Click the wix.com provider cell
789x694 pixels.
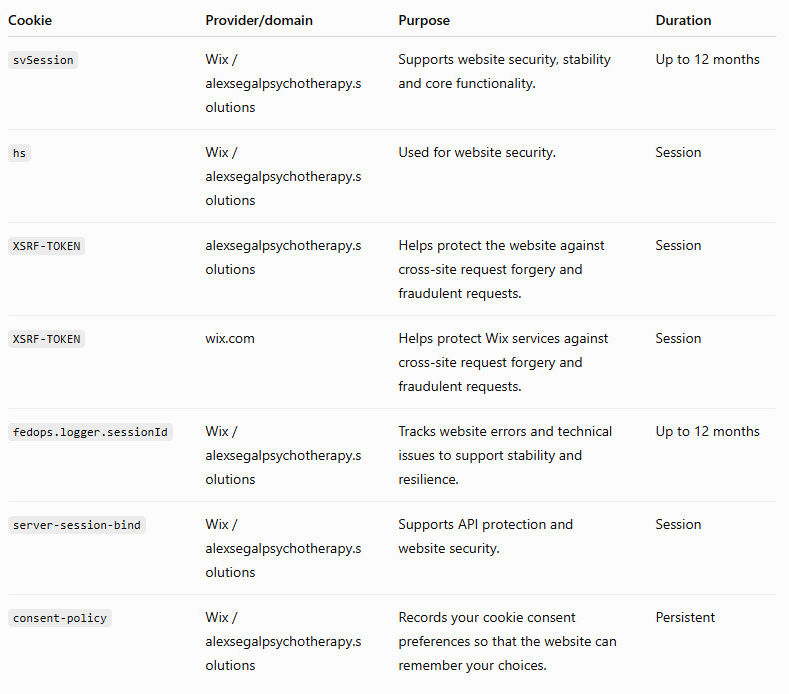230,338
